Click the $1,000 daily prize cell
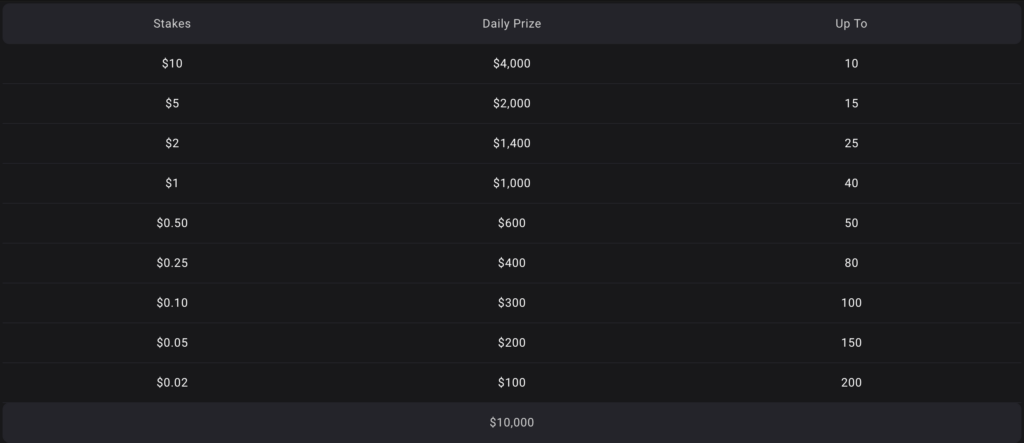 [511, 183]
